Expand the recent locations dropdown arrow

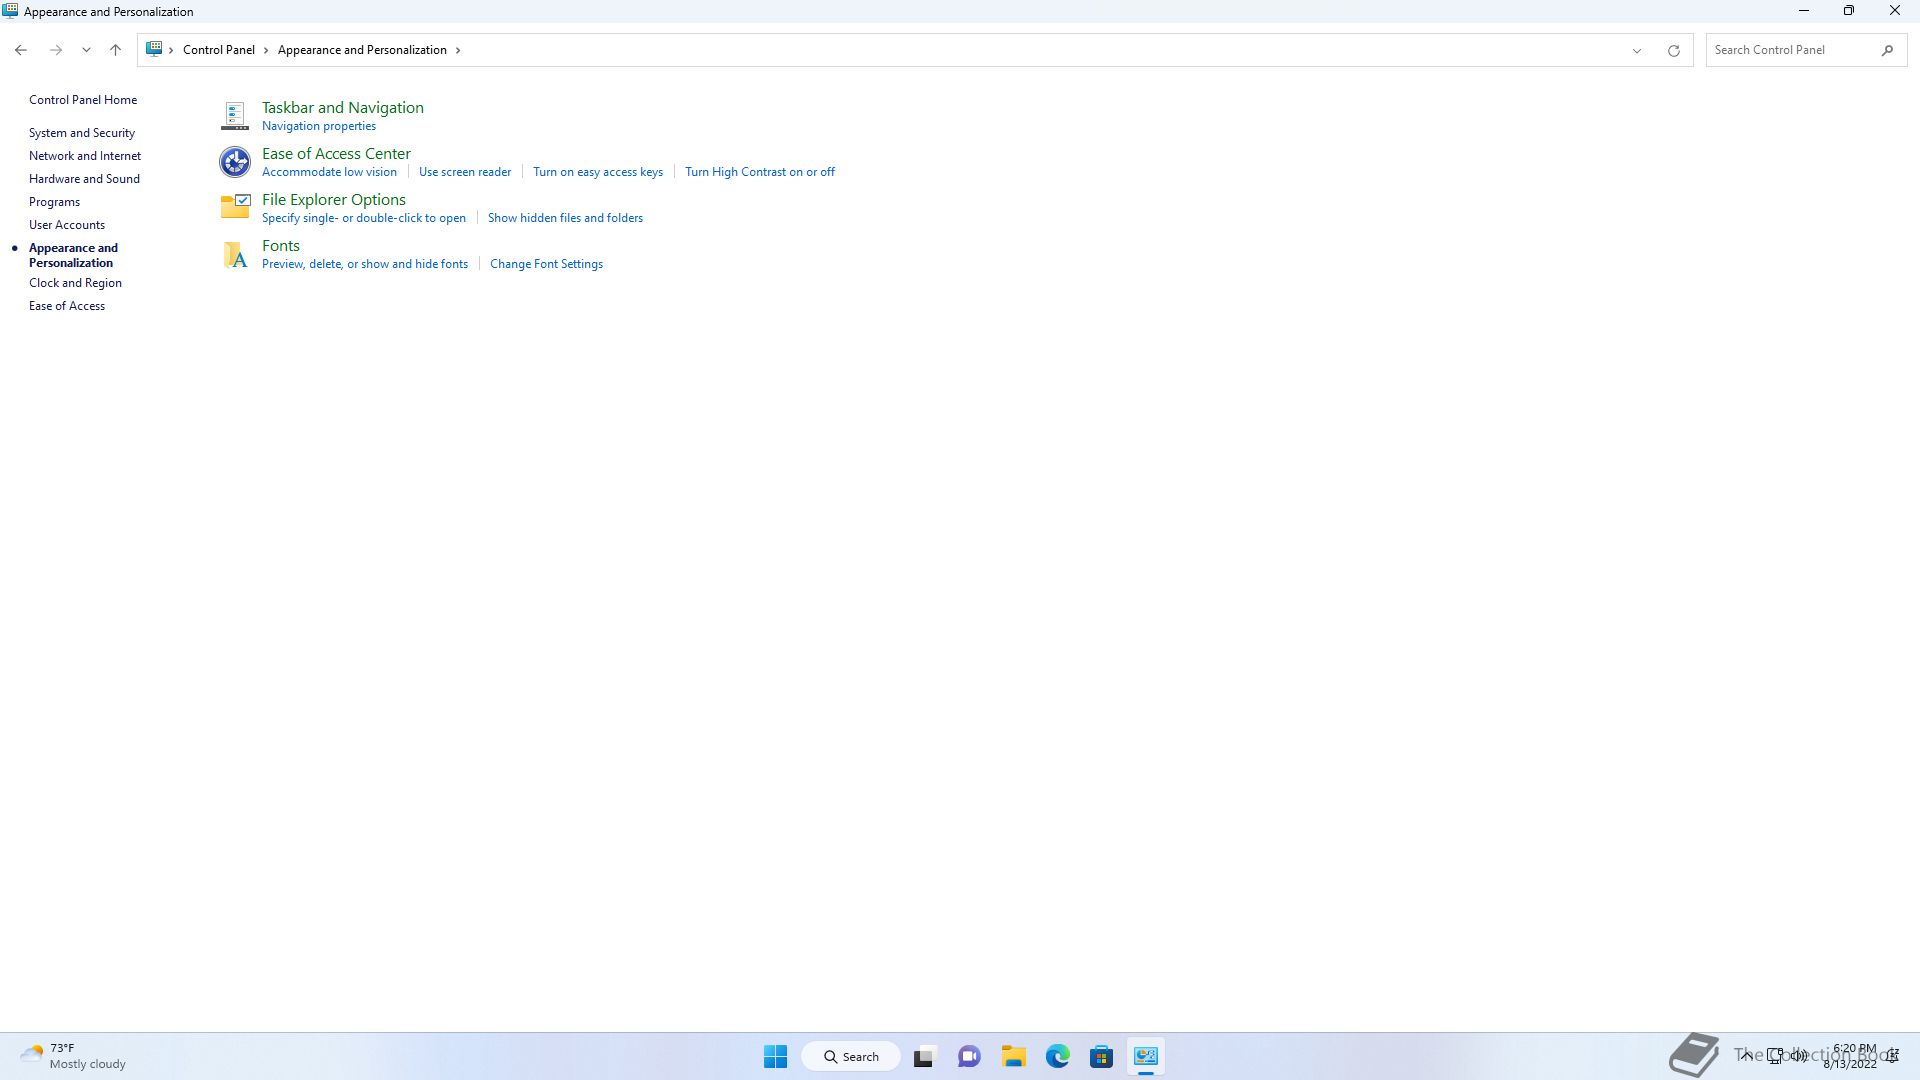(x=86, y=50)
